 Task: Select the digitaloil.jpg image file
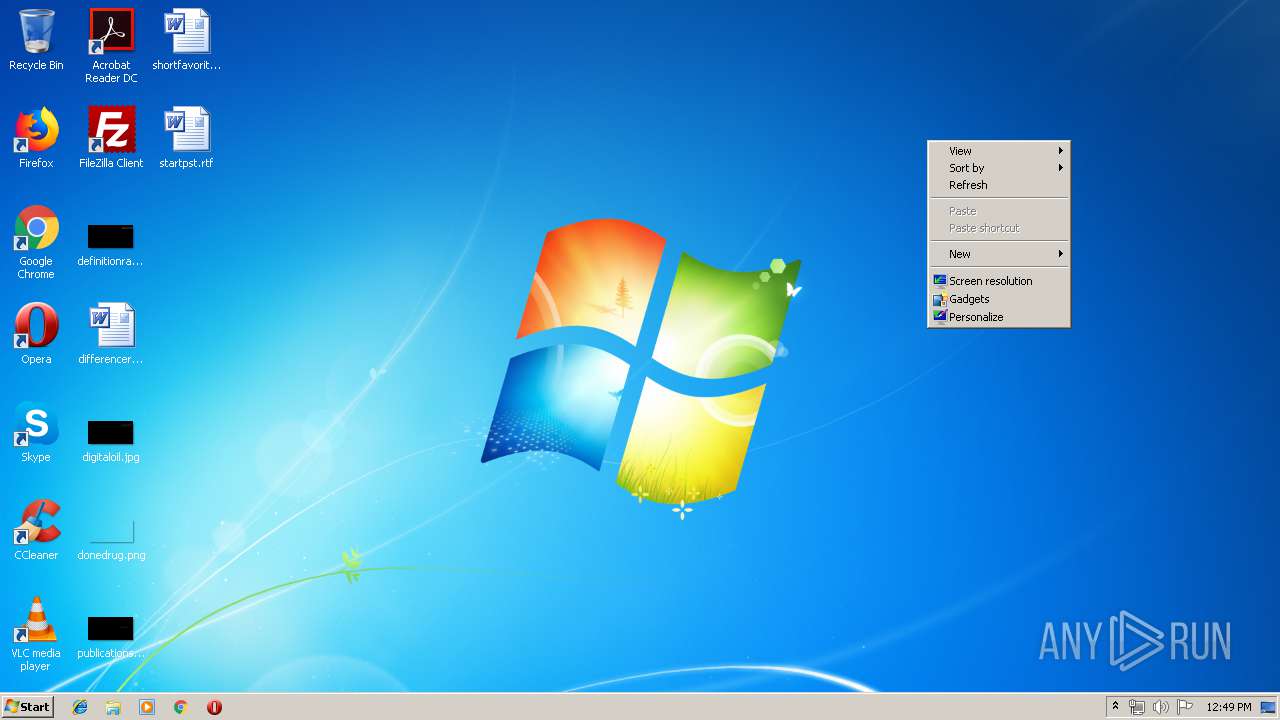pyautogui.click(x=111, y=441)
